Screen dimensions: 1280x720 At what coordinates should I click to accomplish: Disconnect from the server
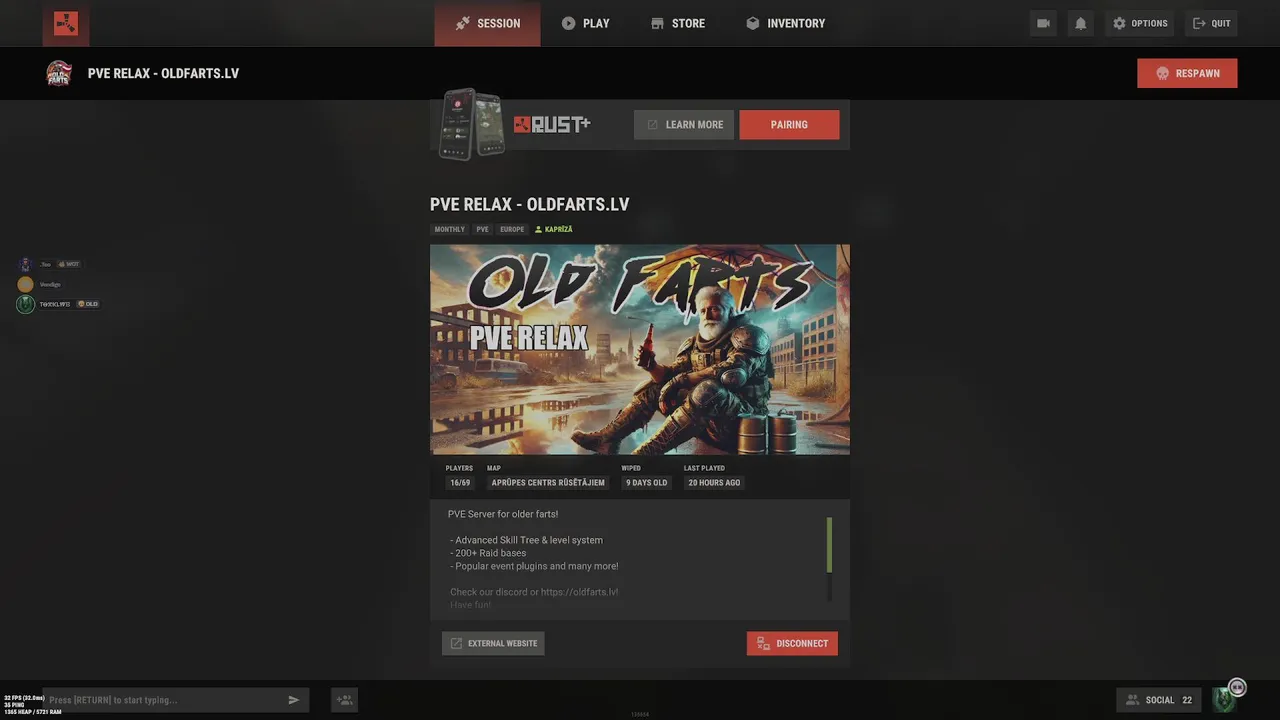click(x=792, y=643)
